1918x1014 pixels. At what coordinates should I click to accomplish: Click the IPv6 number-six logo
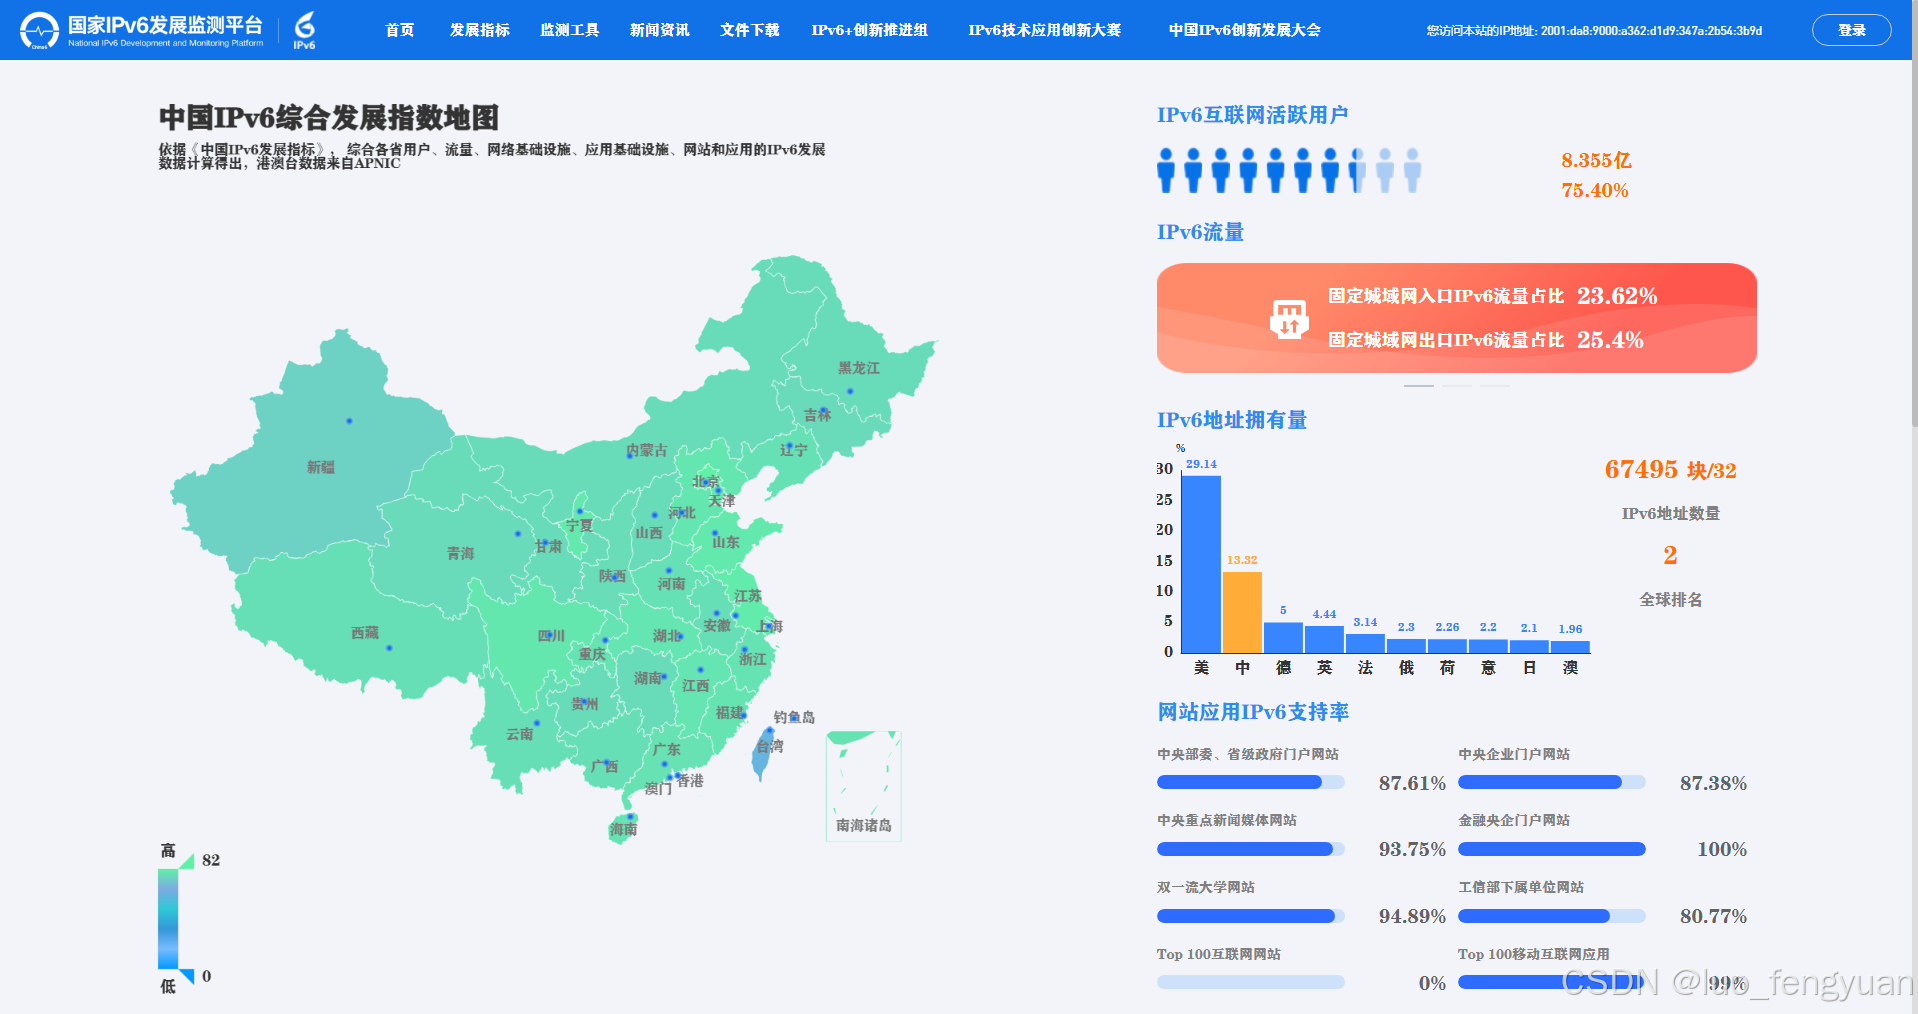tap(304, 30)
